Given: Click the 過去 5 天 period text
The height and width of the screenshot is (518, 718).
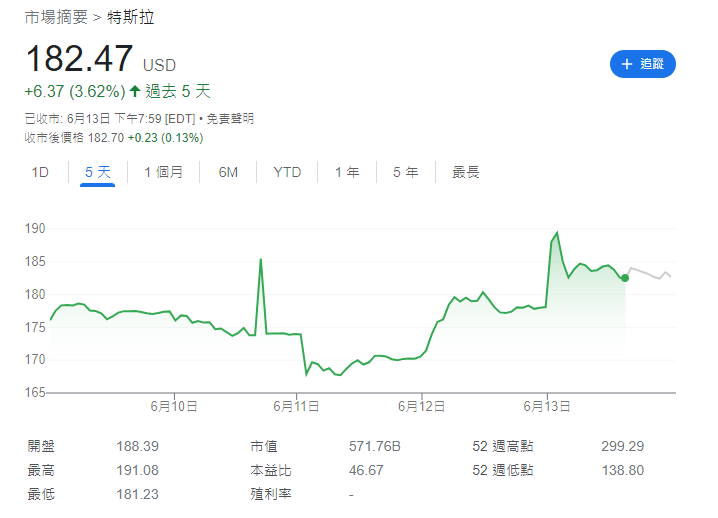Looking at the screenshot, I should (x=178, y=91).
